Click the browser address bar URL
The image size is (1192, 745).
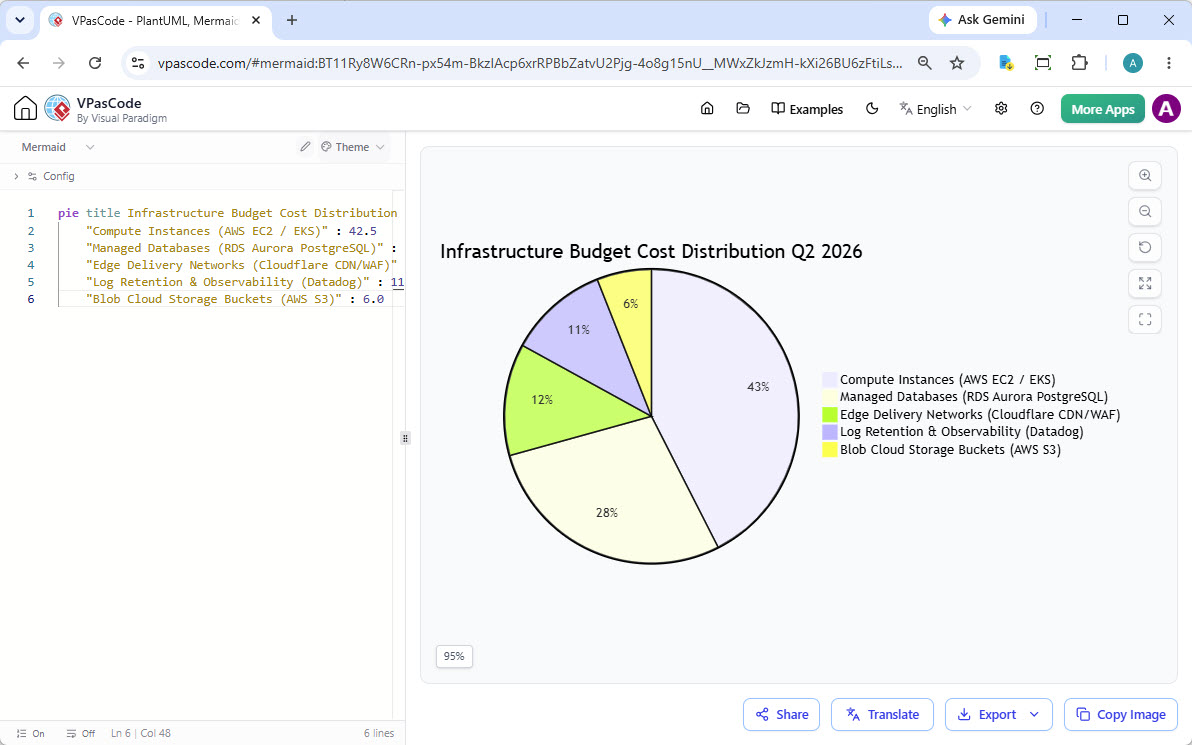tap(530, 63)
